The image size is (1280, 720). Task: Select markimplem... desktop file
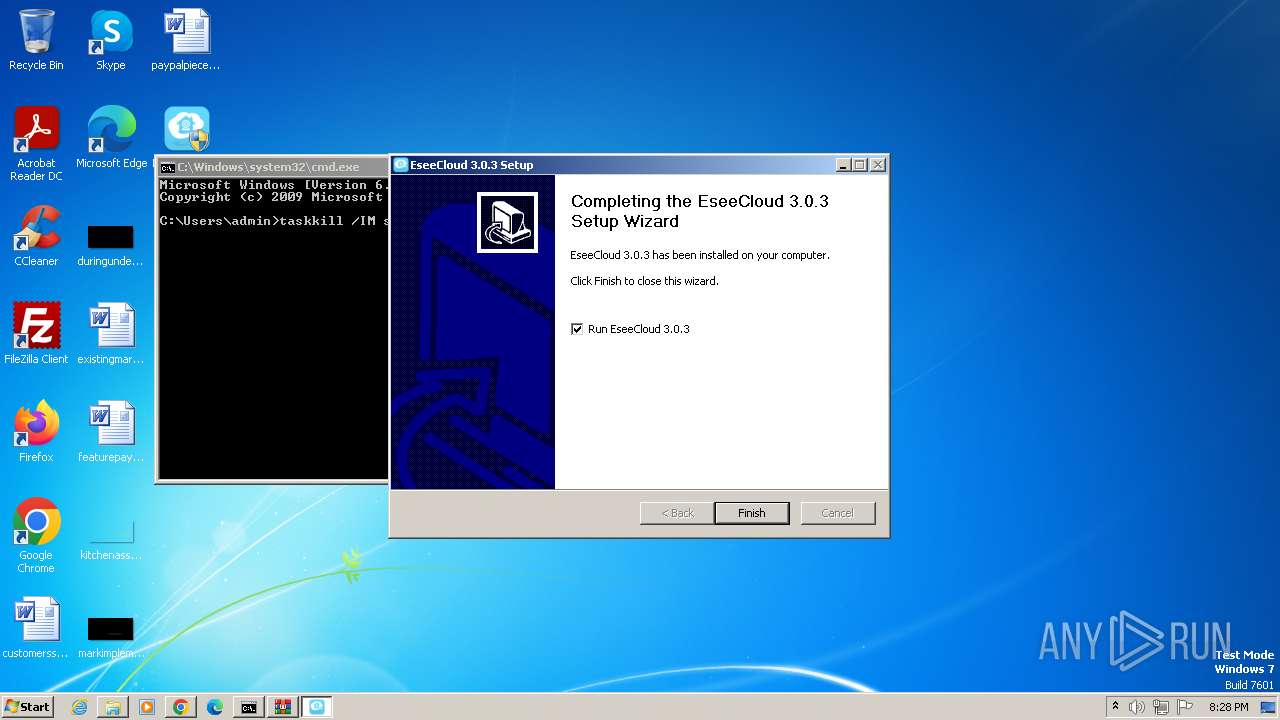pos(111,636)
